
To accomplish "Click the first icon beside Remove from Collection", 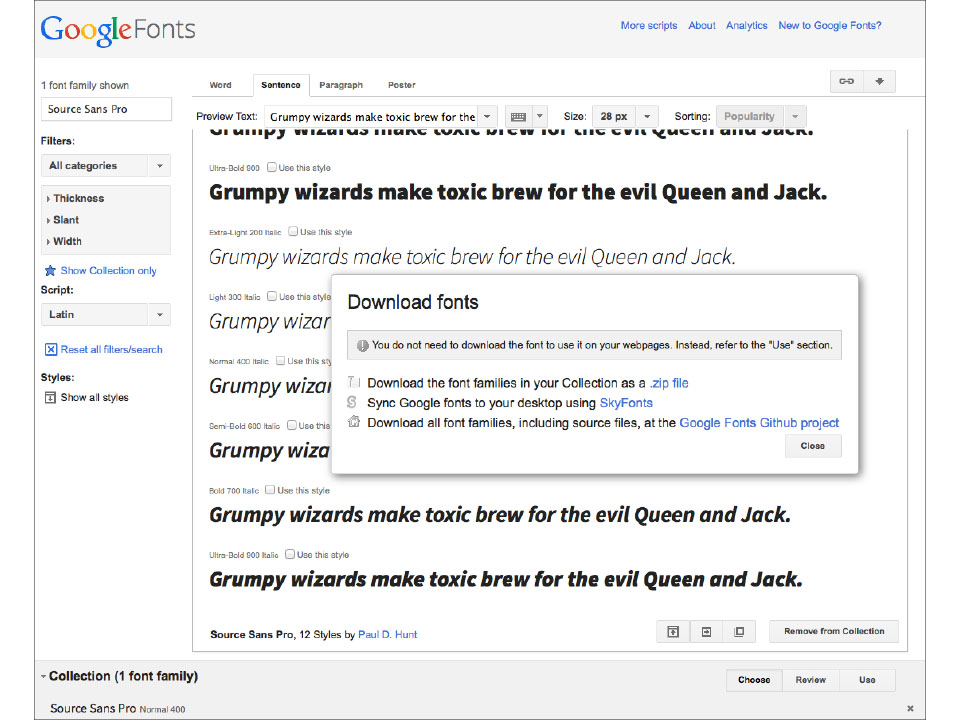I will pos(673,632).
